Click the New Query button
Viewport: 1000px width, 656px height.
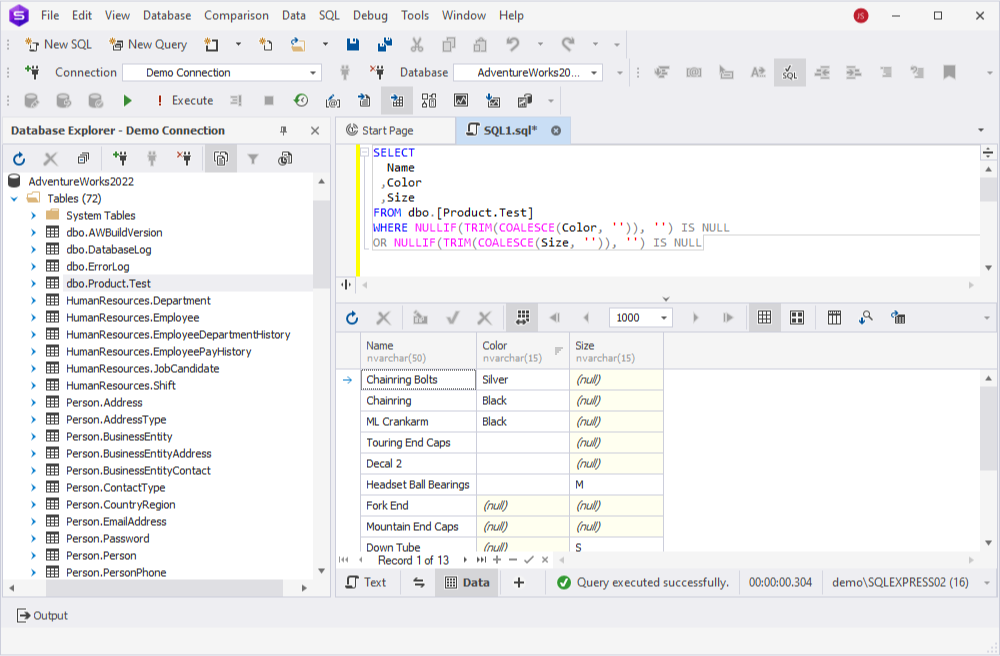click(x=149, y=44)
